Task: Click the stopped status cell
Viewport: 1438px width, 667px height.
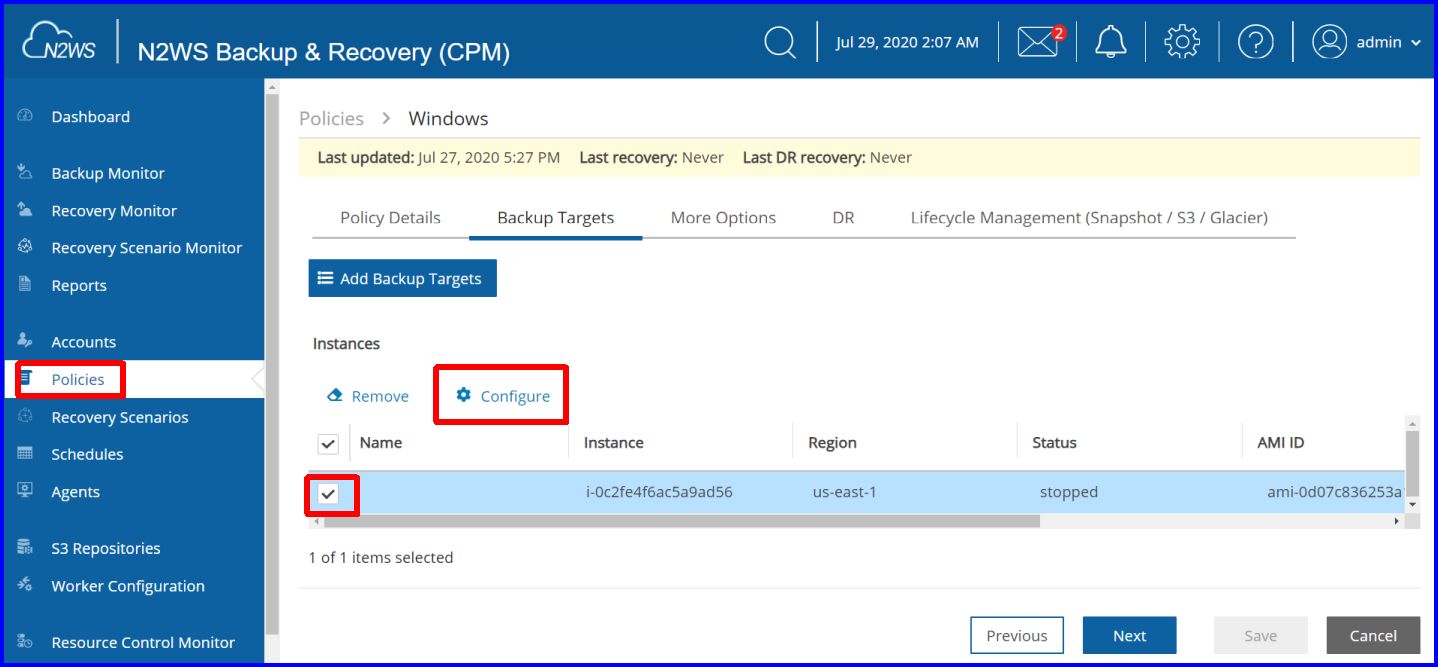Action: tap(1068, 492)
